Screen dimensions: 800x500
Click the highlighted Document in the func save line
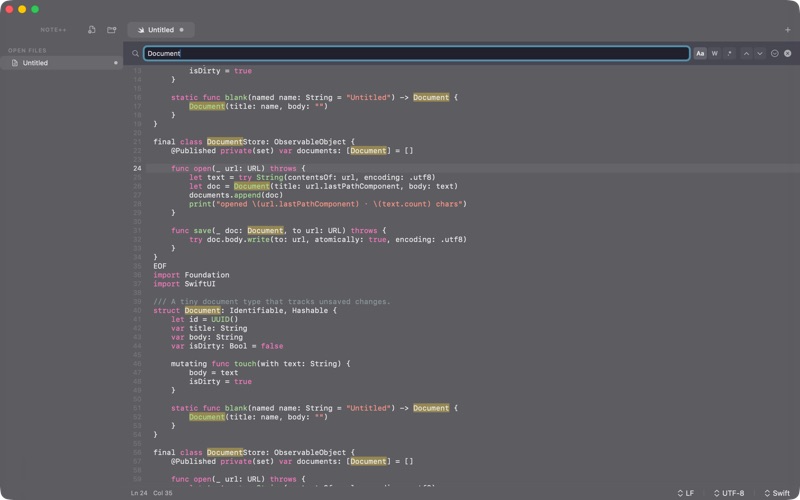[265, 231]
